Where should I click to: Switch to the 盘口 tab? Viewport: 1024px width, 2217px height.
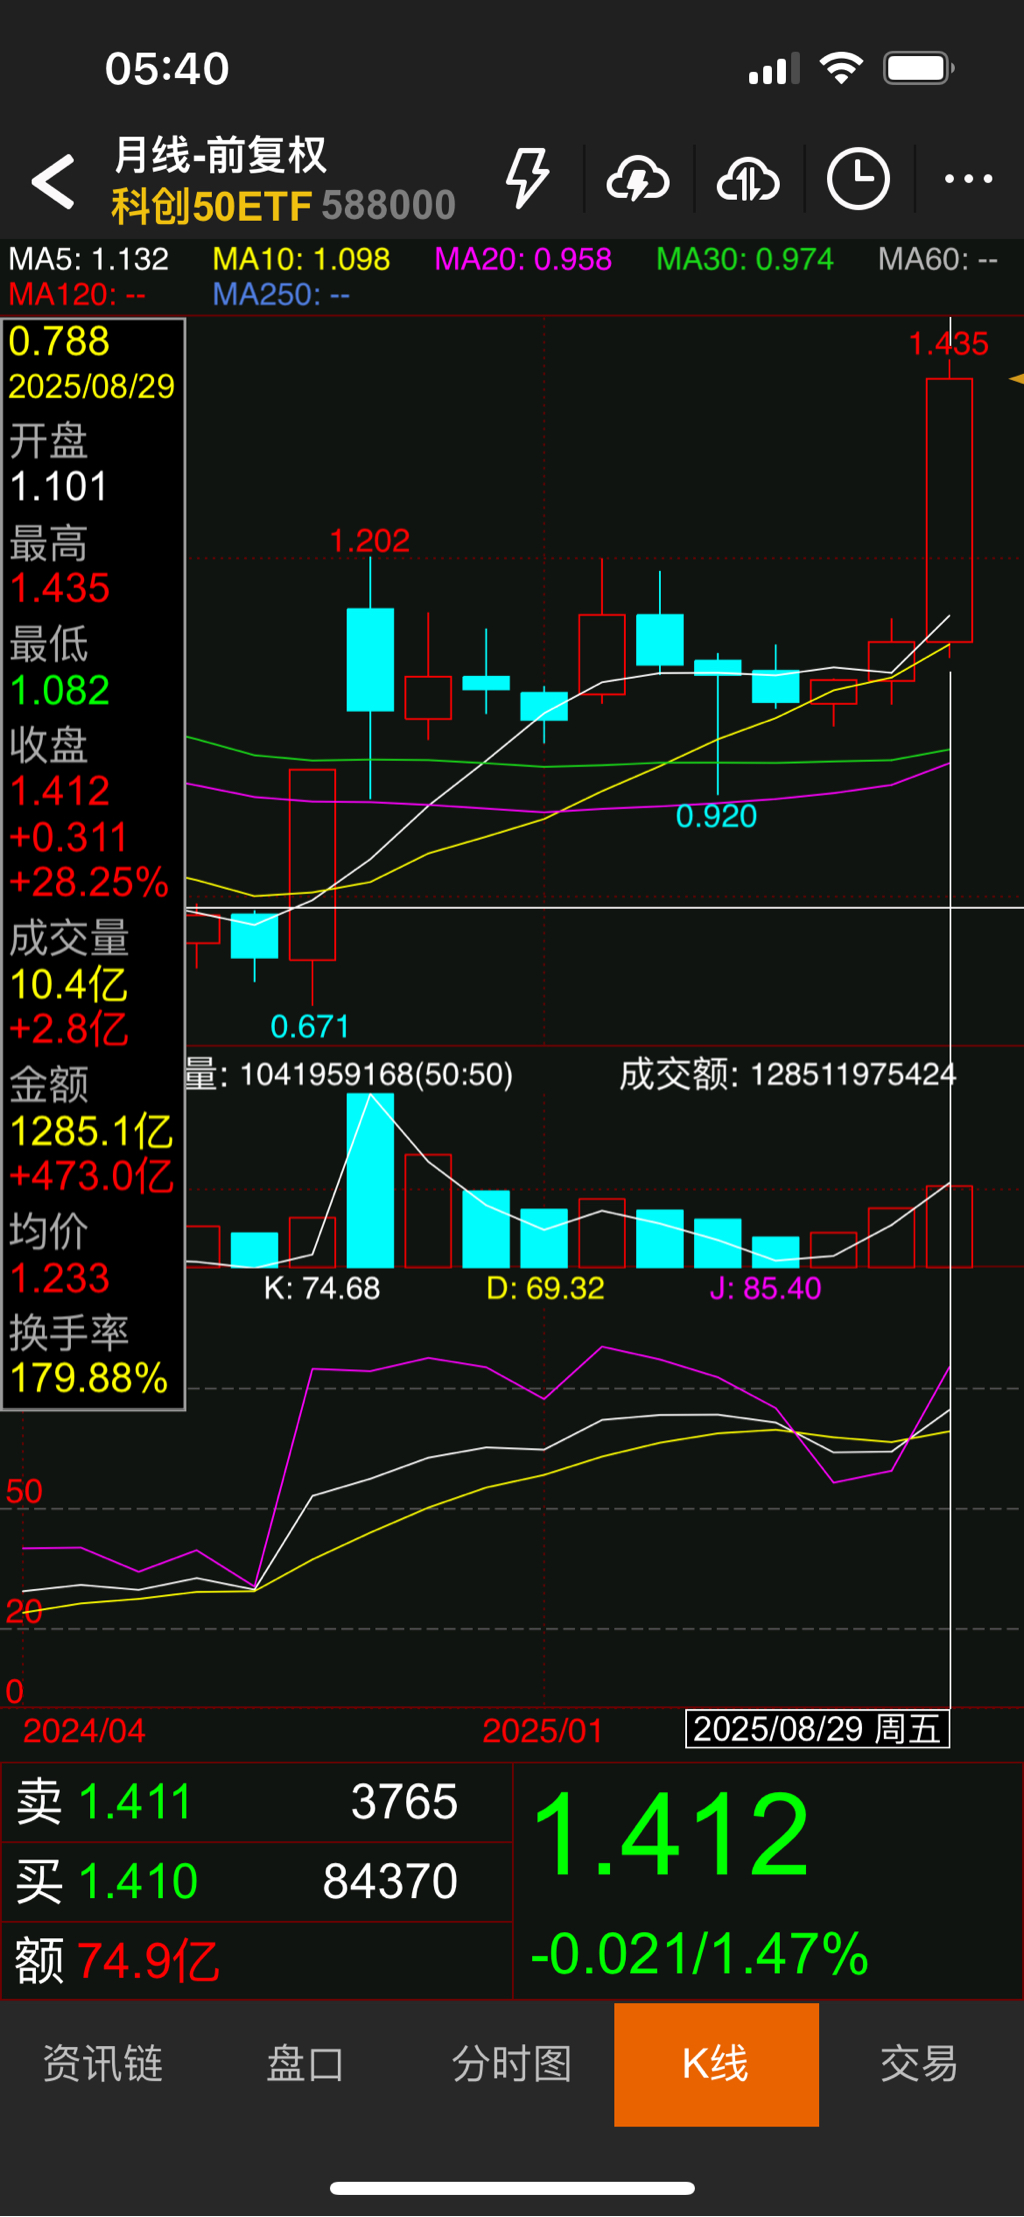pyautogui.click(x=306, y=2064)
